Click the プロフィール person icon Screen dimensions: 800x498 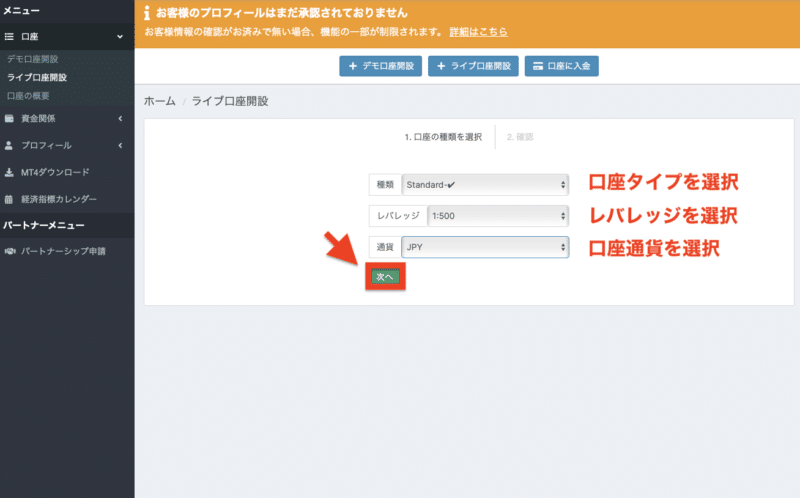[9, 145]
